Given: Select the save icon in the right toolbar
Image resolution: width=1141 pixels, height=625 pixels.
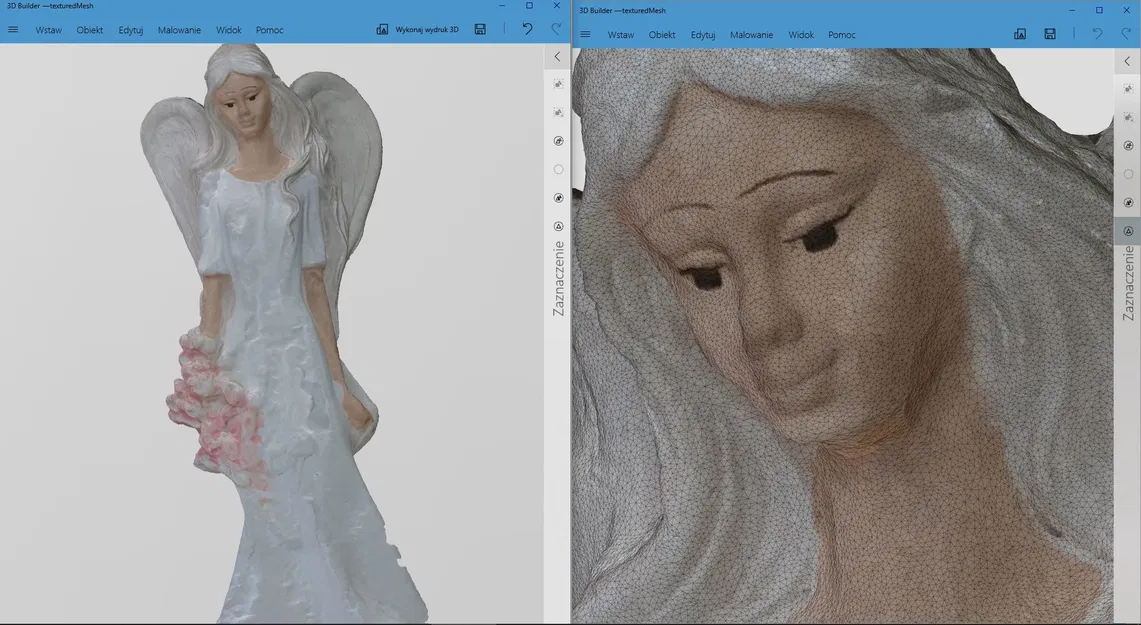Looking at the screenshot, I should pyautogui.click(x=1049, y=33).
